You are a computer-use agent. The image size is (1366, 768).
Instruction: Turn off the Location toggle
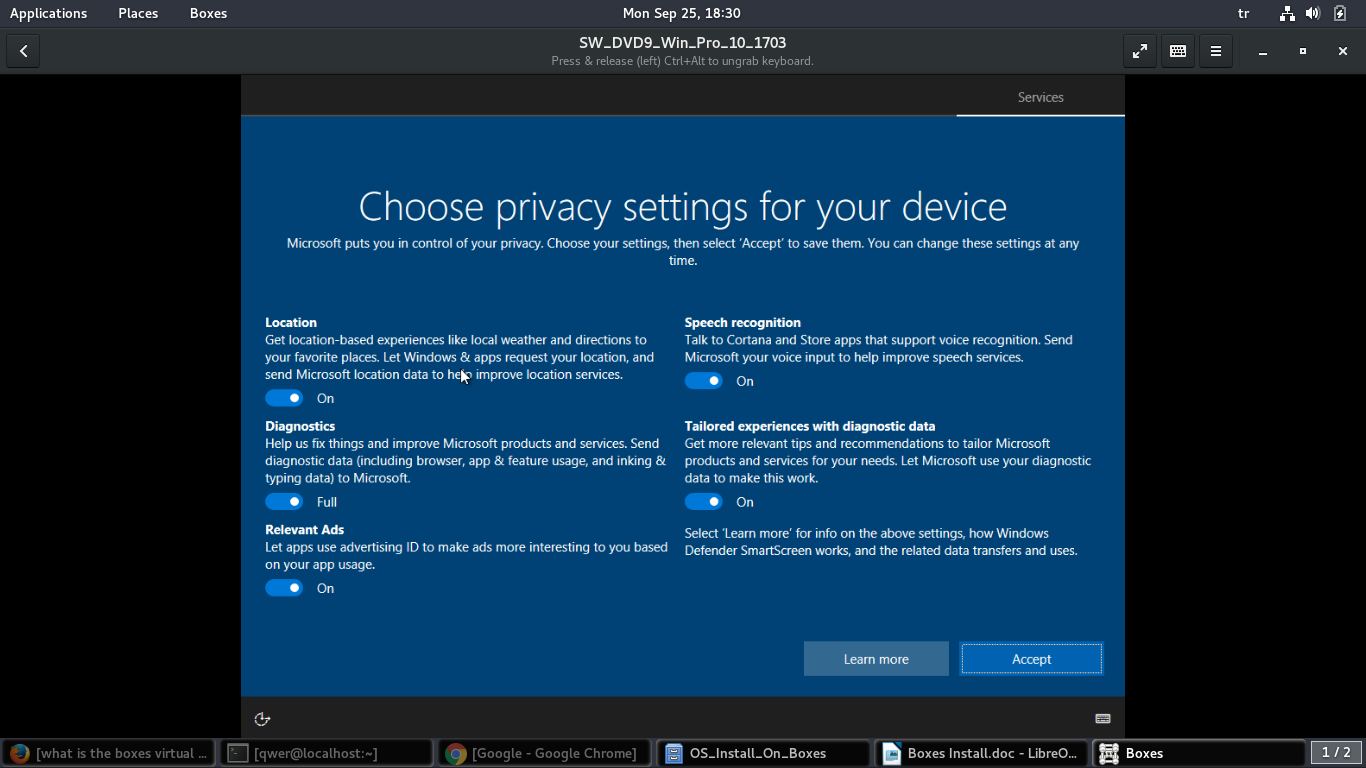[x=284, y=398]
